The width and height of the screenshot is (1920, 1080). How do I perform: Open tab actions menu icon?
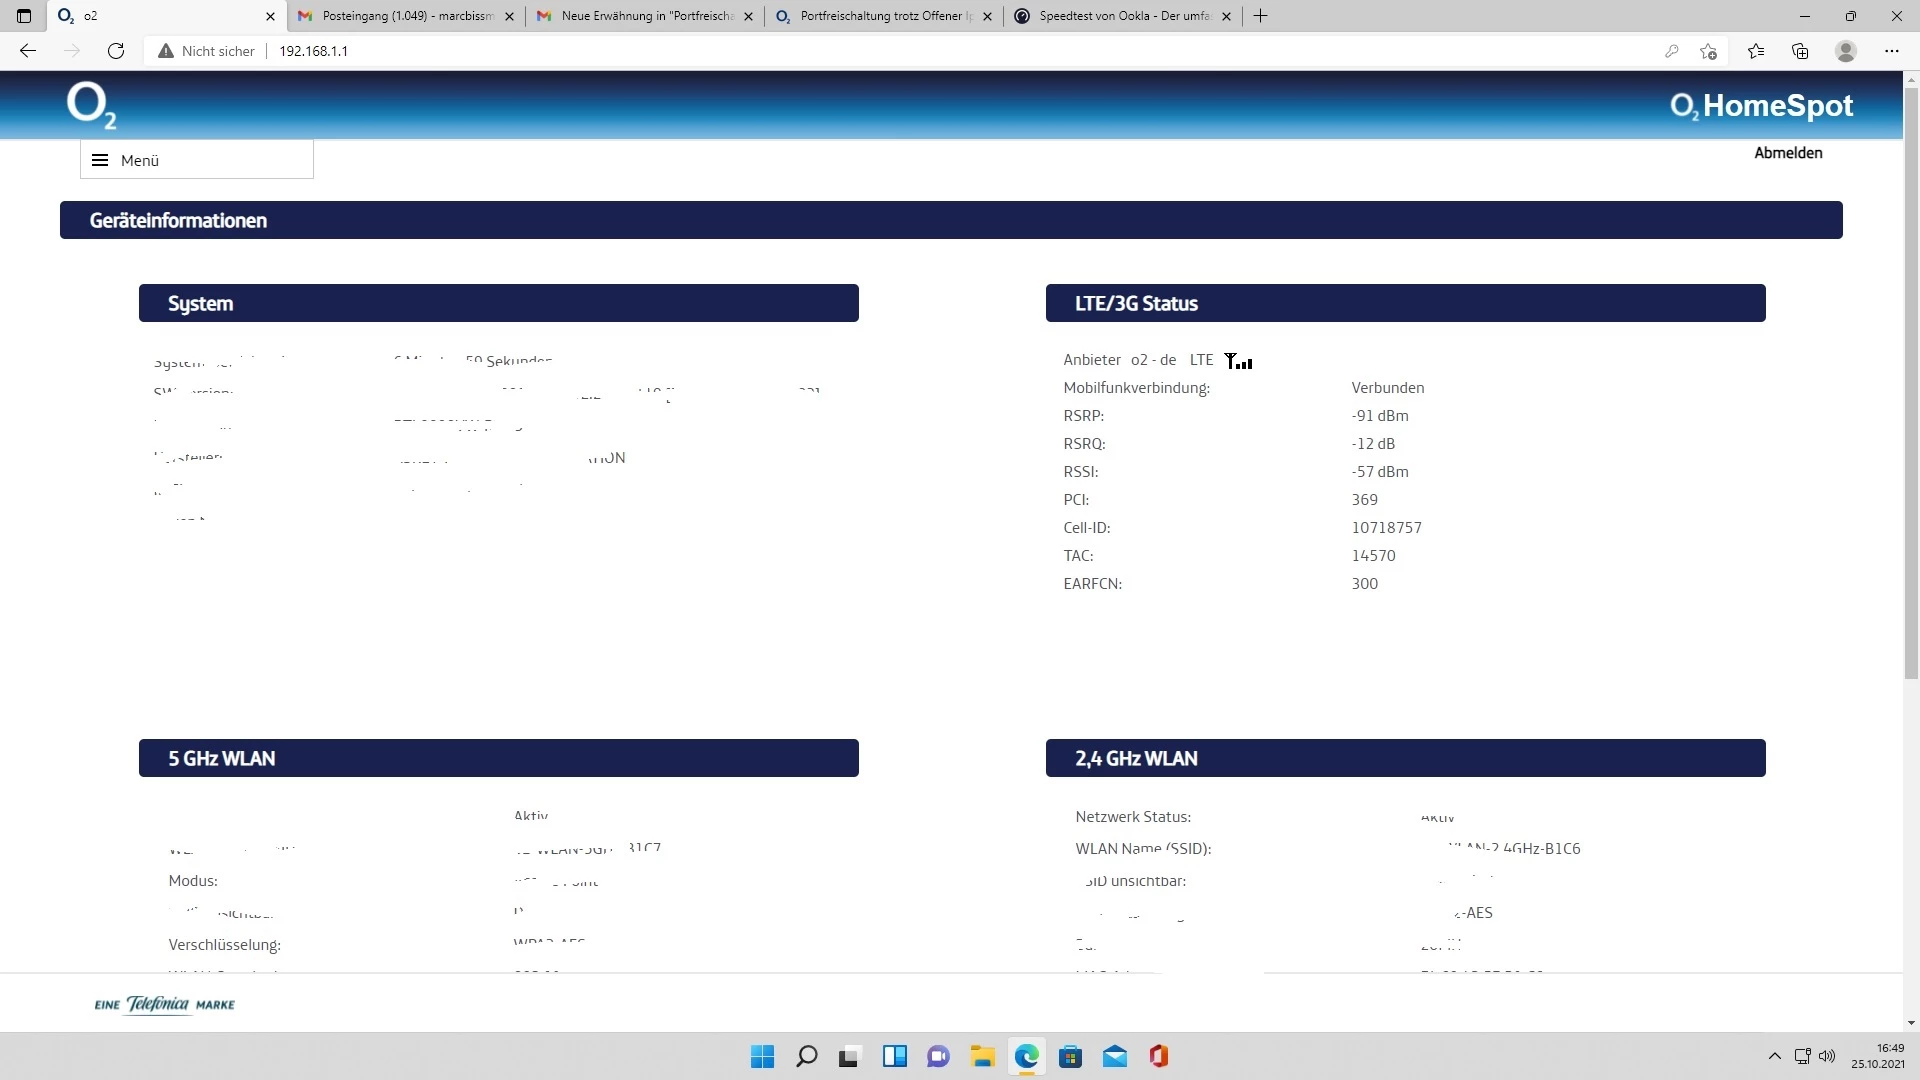click(24, 16)
